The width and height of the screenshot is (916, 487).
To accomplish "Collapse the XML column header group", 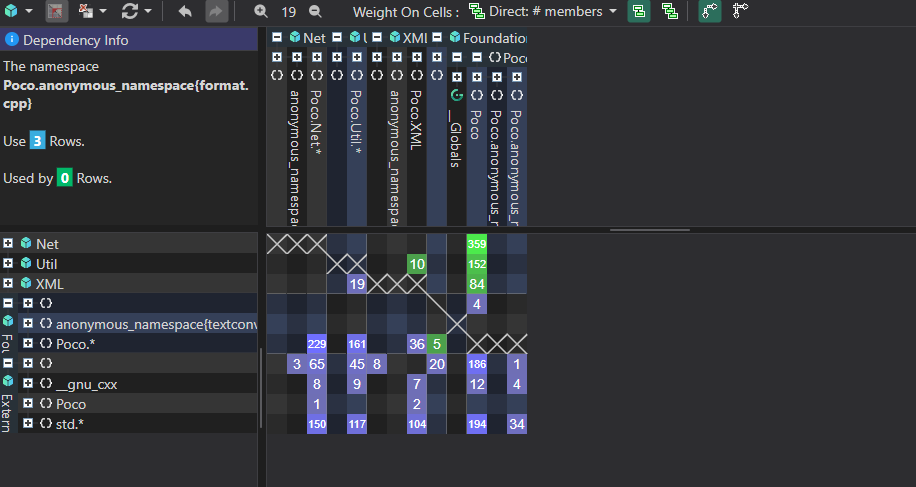I will (377, 37).
